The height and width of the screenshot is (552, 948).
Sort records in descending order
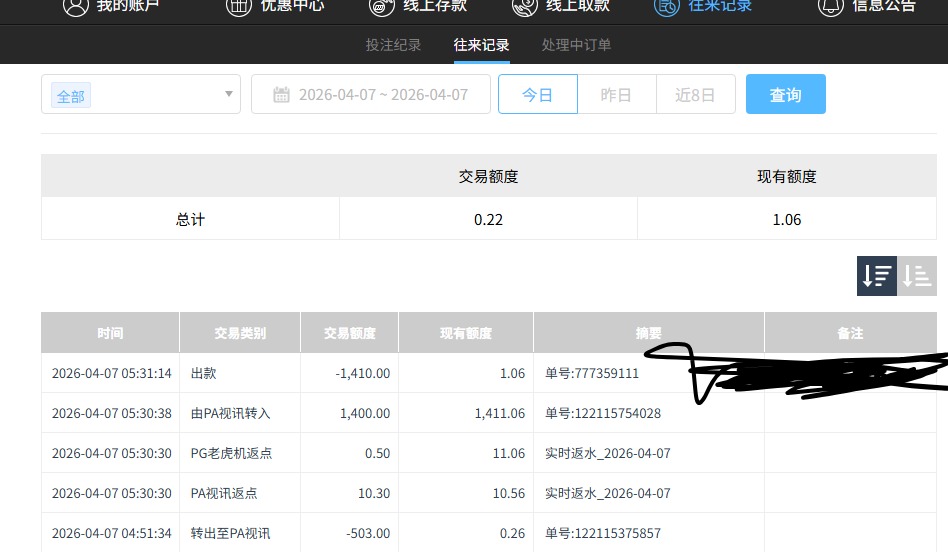(x=877, y=276)
